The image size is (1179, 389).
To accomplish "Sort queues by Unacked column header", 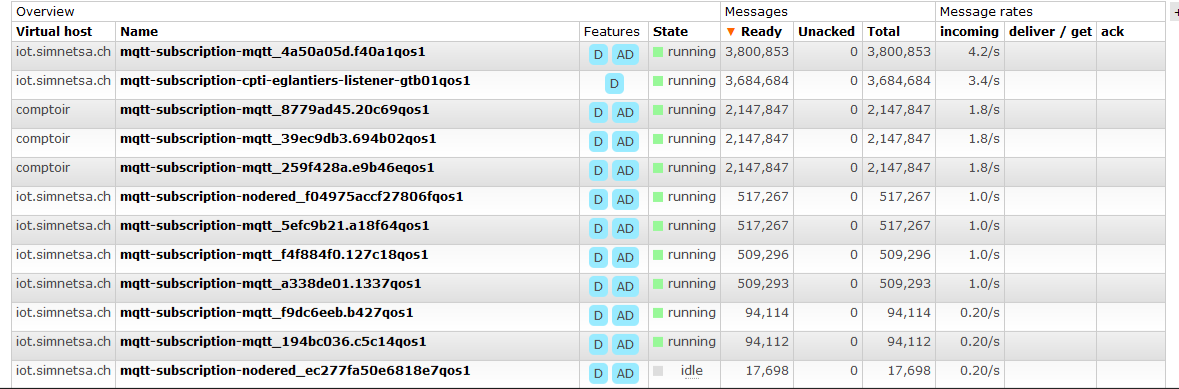I will point(826,32).
